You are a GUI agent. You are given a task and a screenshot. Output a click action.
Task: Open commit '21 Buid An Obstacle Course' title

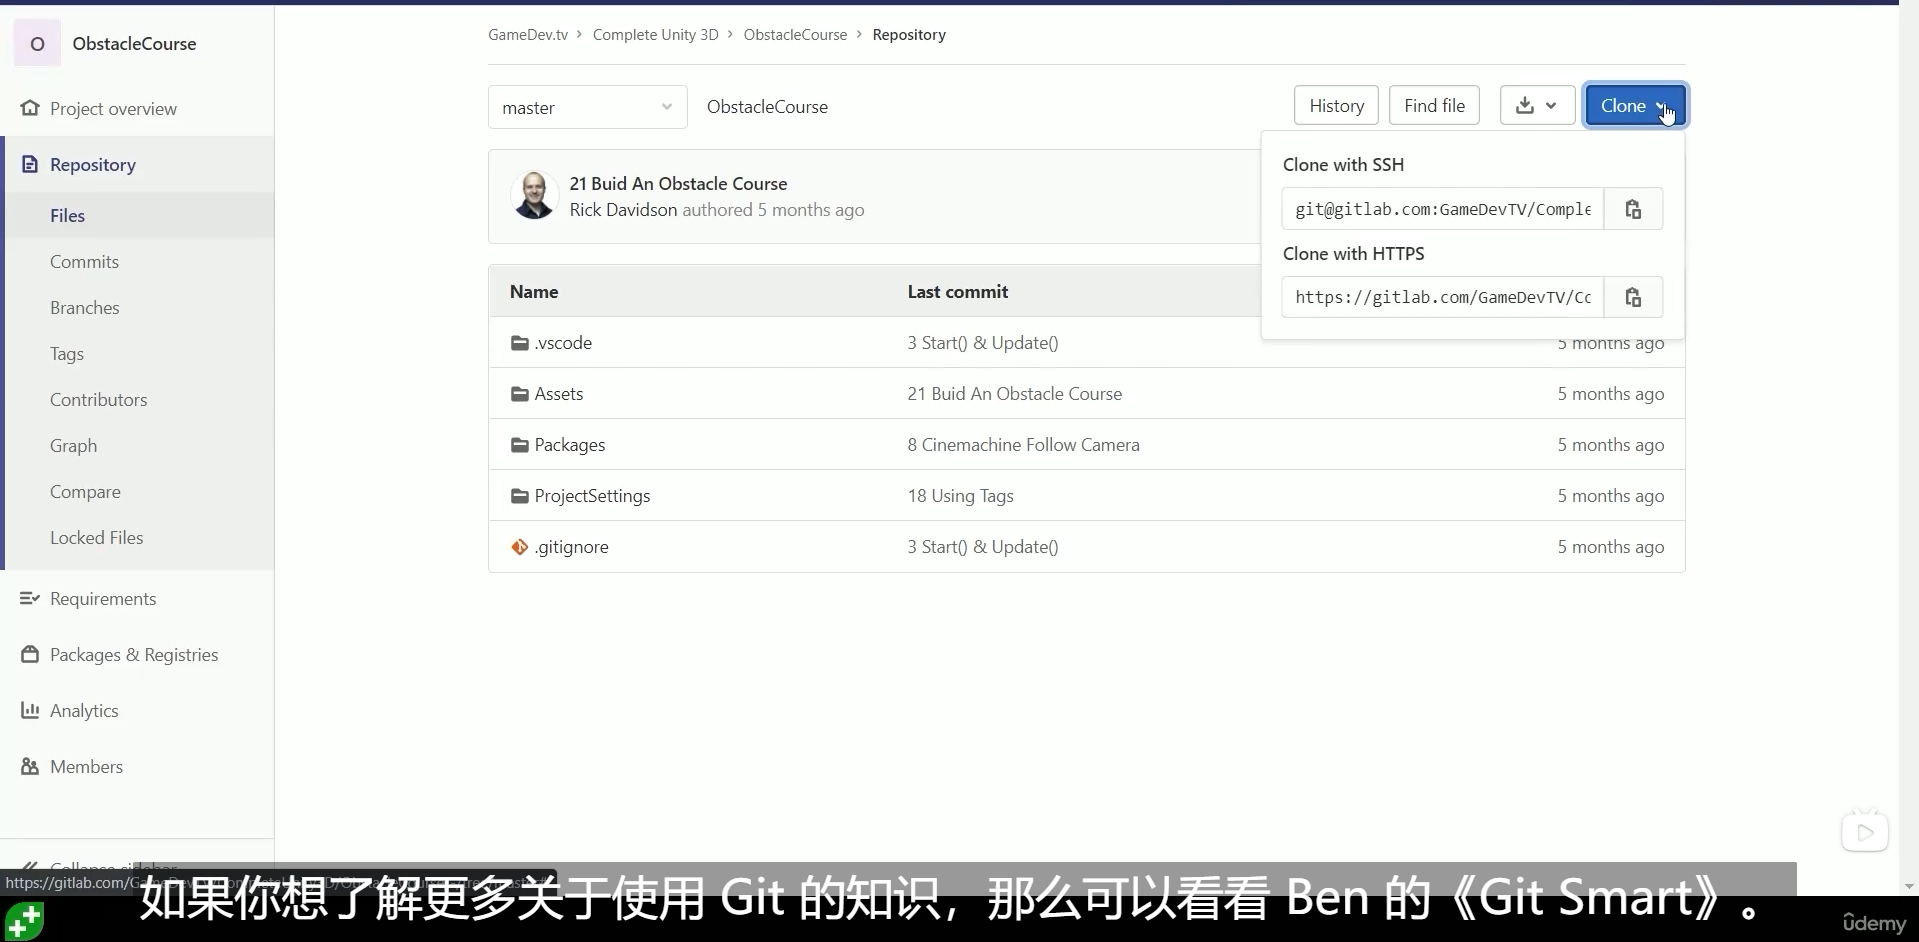coord(678,183)
